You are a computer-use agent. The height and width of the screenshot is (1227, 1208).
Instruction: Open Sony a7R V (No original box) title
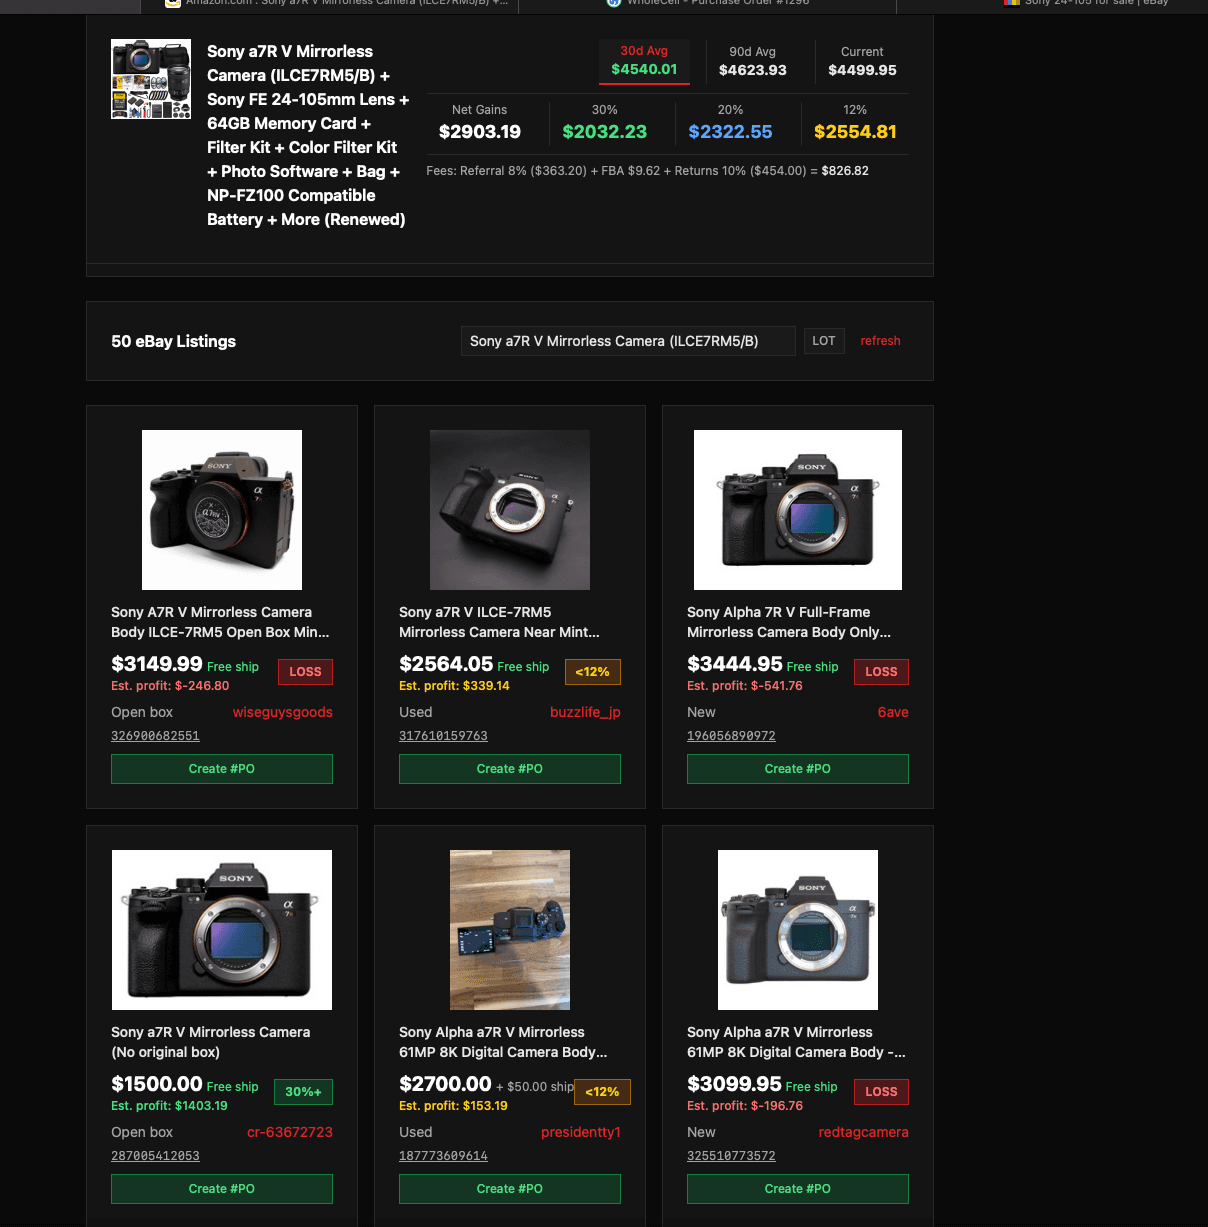(211, 1042)
